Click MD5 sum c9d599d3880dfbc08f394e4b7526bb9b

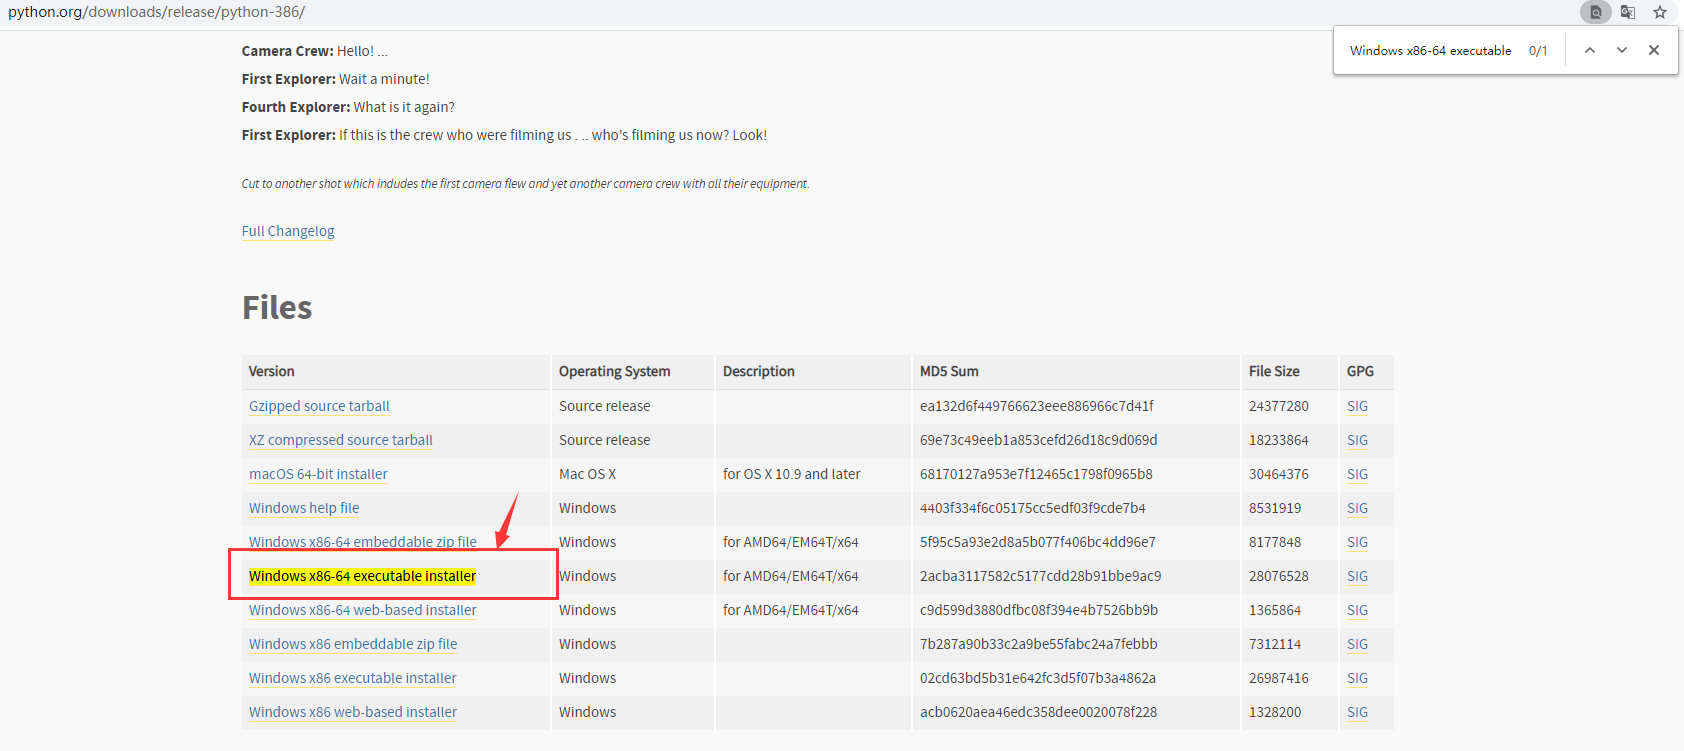coord(1039,610)
